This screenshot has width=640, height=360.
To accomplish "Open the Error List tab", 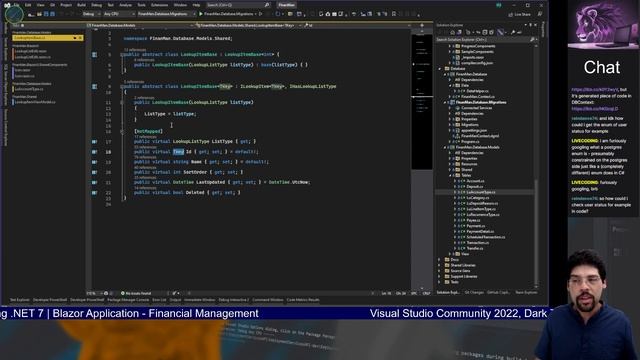I will click(159, 300).
